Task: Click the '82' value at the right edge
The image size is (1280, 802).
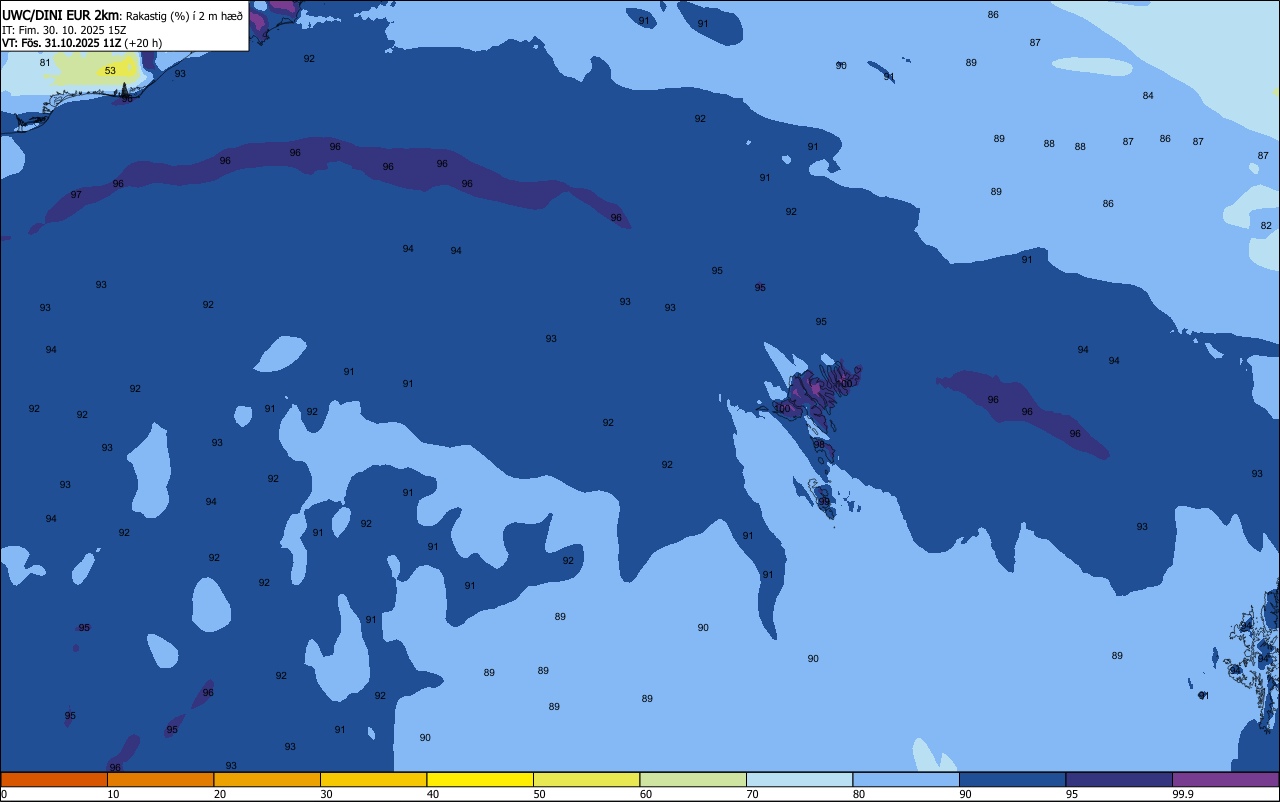Action: pos(1266,226)
